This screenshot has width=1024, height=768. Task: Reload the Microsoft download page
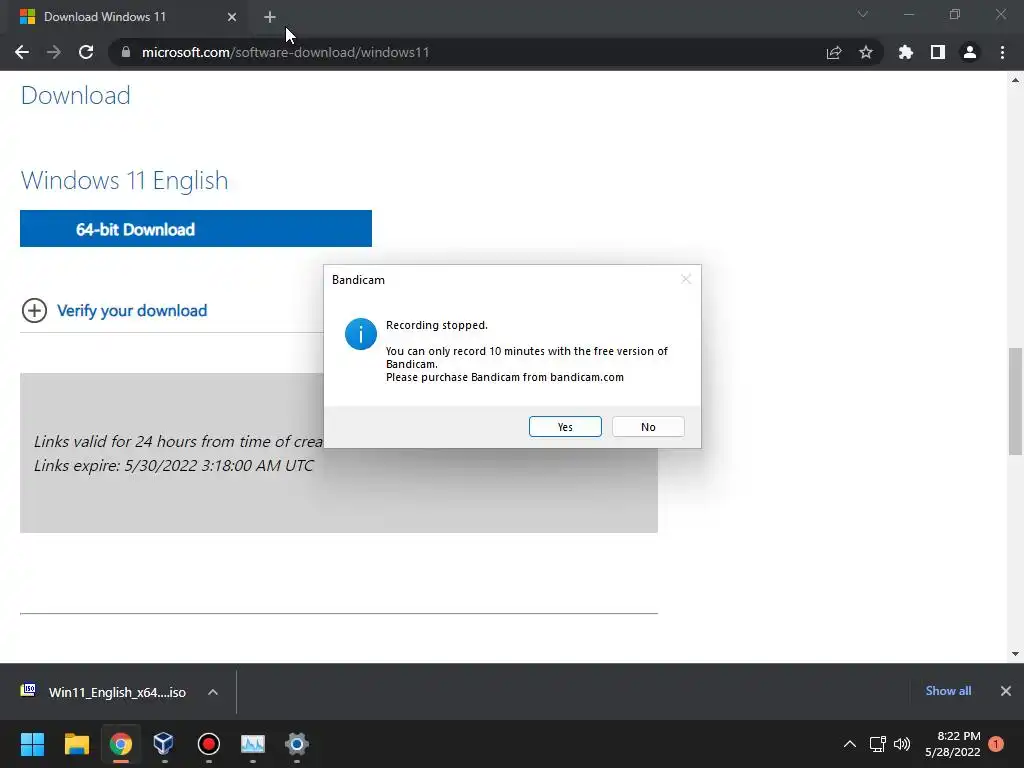[86, 52]
